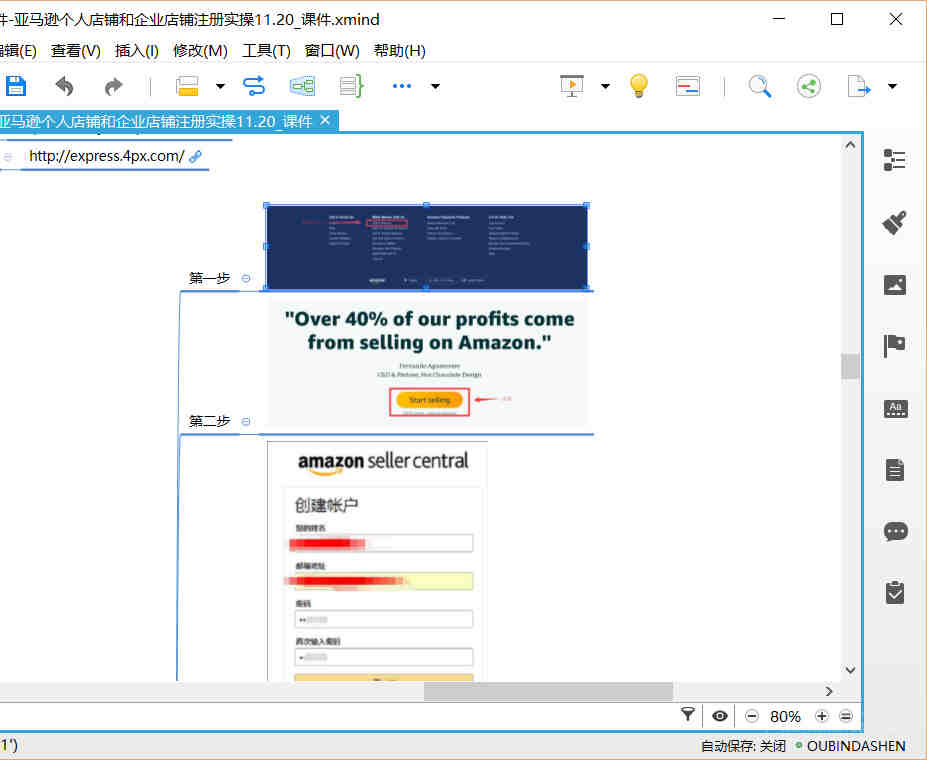Close the 课件 document tab
The height and width of the screenshot is (760, 927).
[x=325, y=121]
